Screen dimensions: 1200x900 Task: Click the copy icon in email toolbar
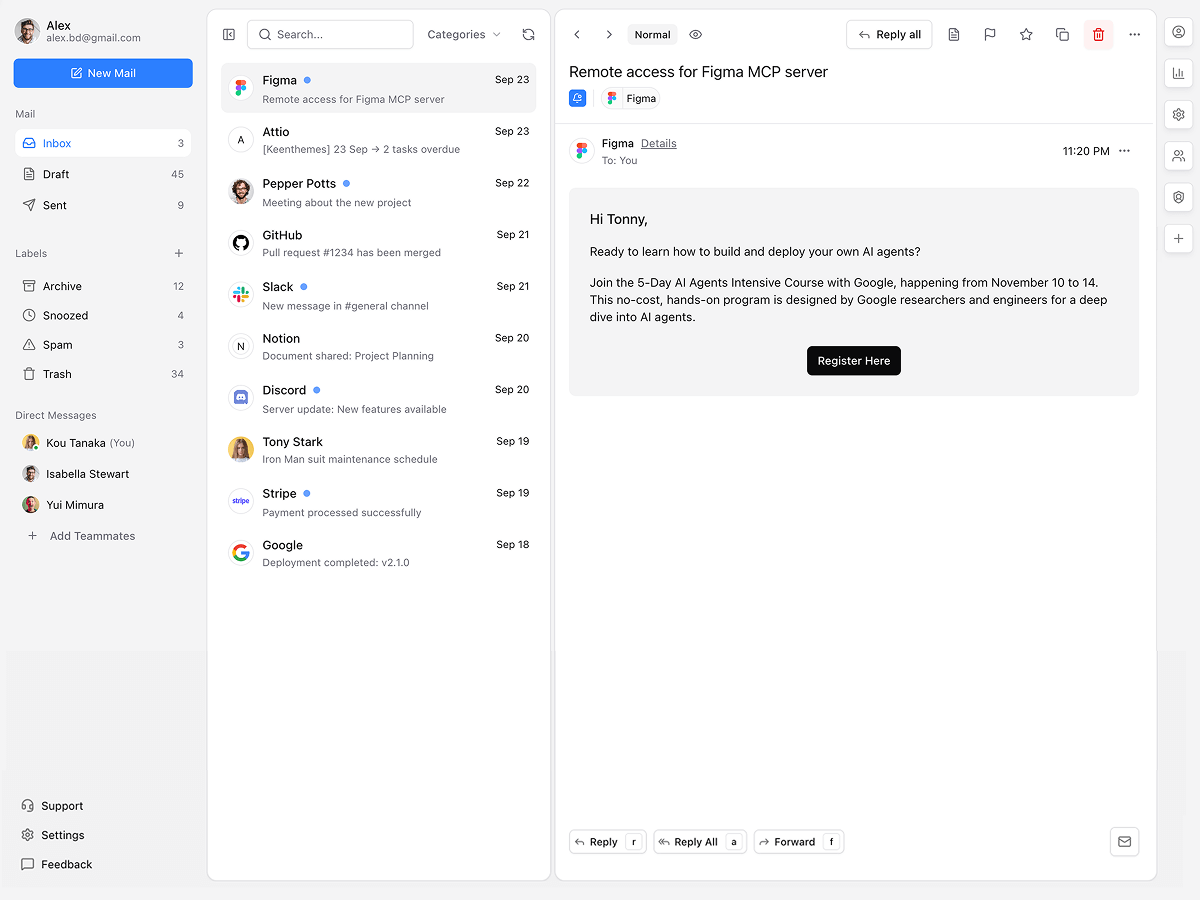1062,35
